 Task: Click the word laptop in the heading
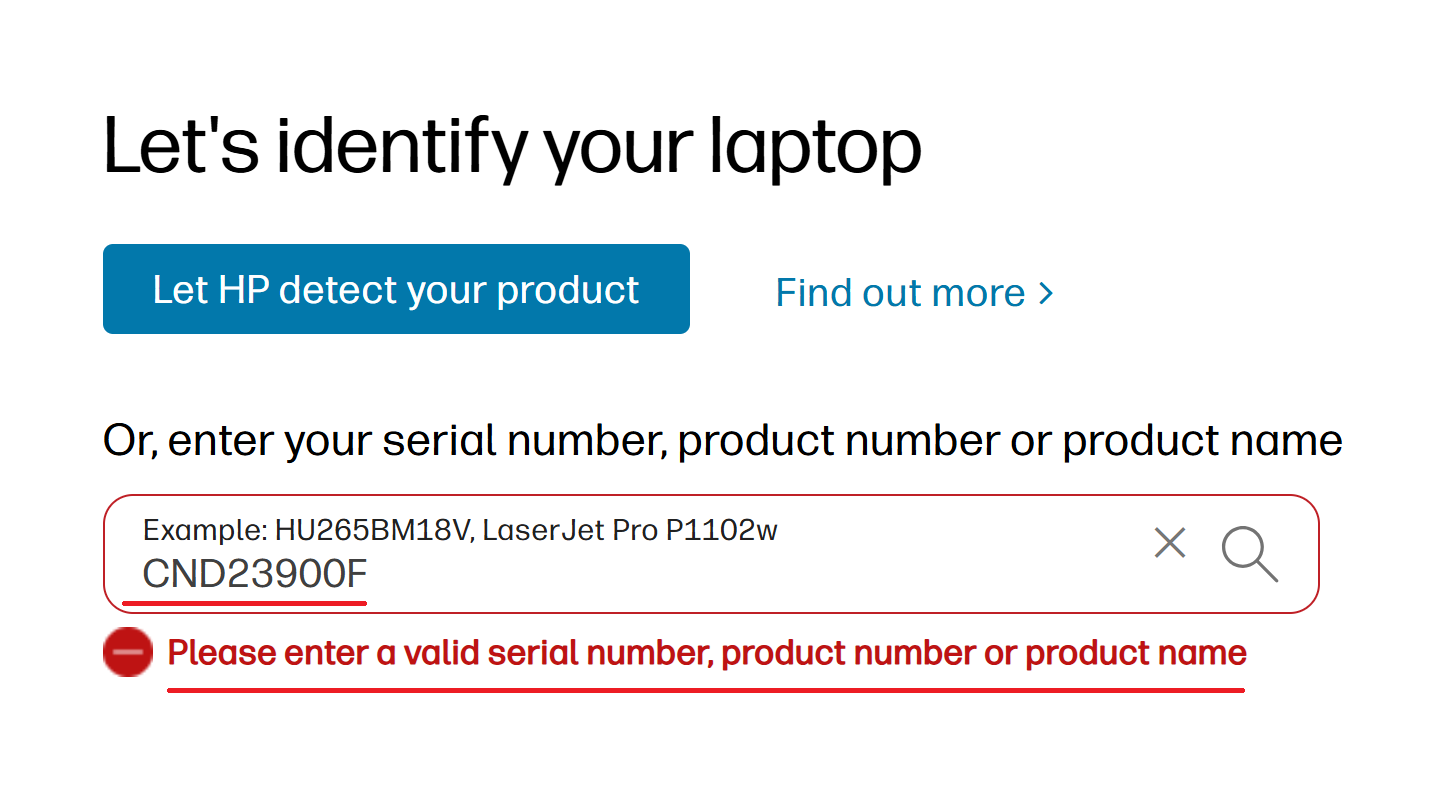[x=815, y=147]
